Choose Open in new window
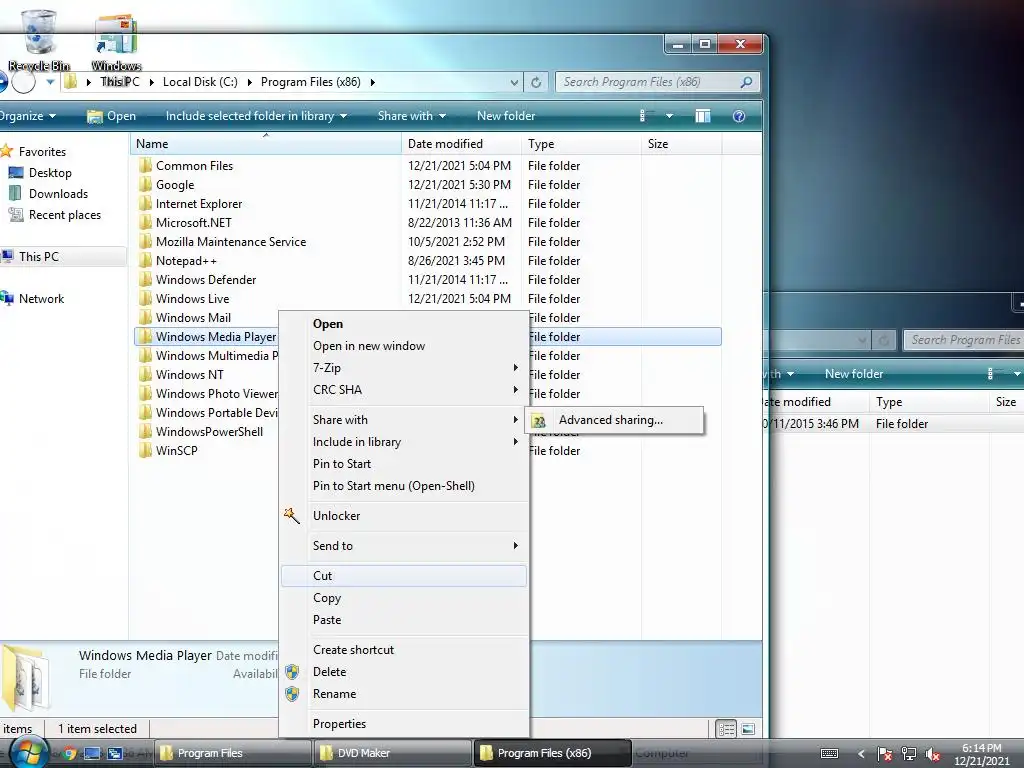The image size is (1024, 768). 404,346
